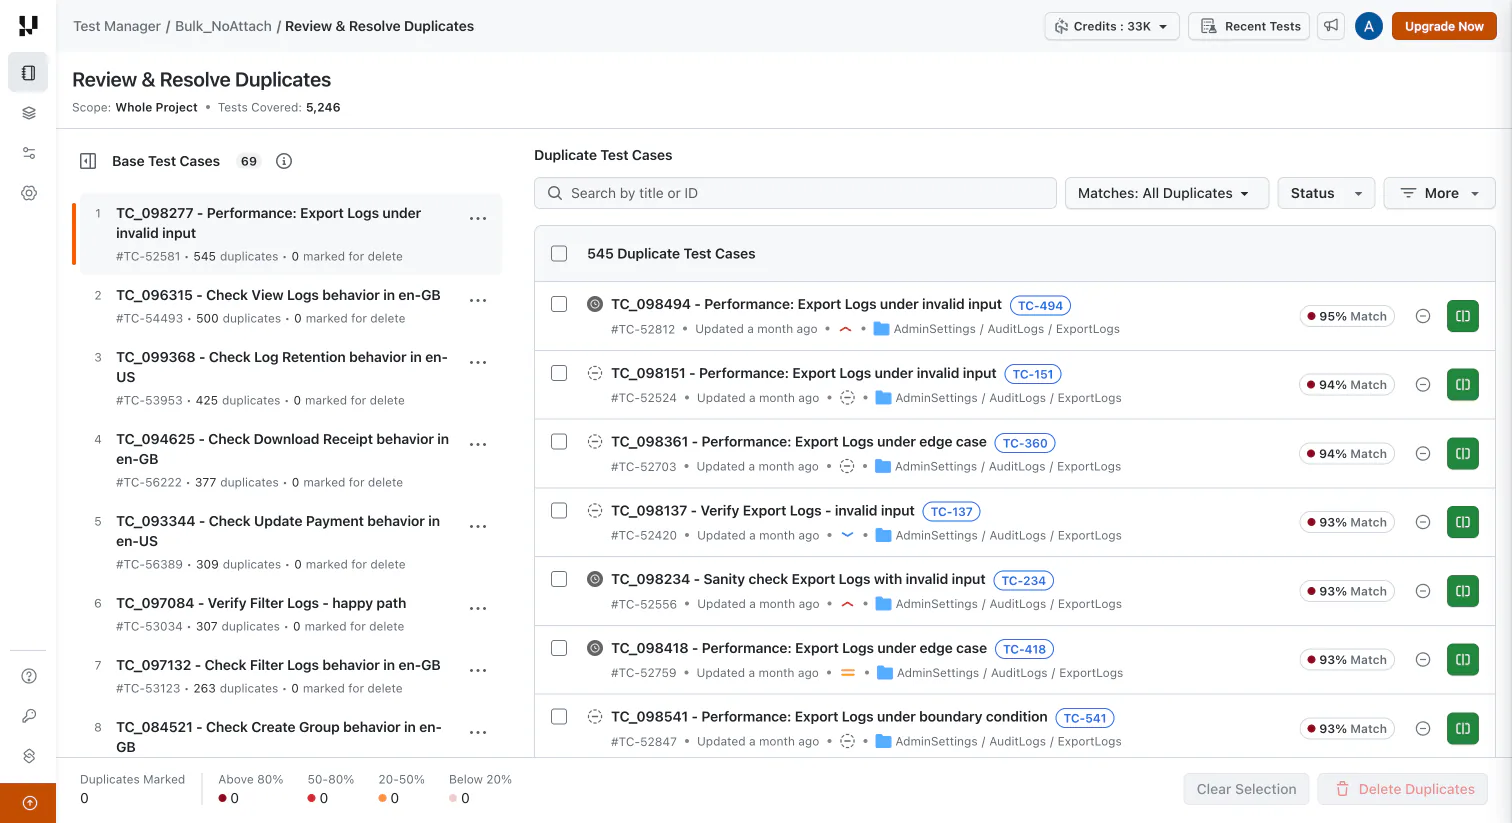Open the user avatar A menu

click(x=1369, y=26)
